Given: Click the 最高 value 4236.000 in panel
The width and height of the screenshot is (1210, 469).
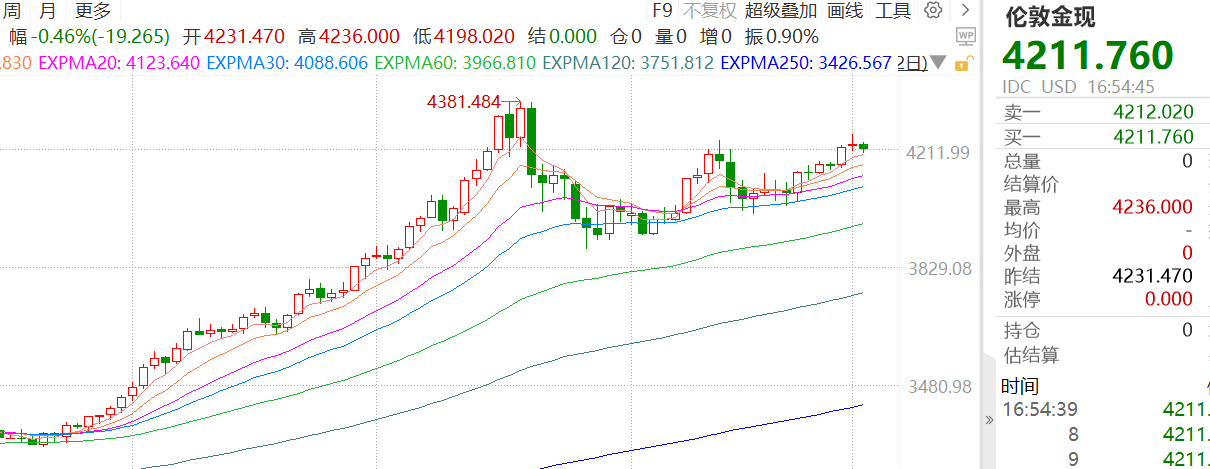Looking at the screenshot, I should pos(1153,207).
